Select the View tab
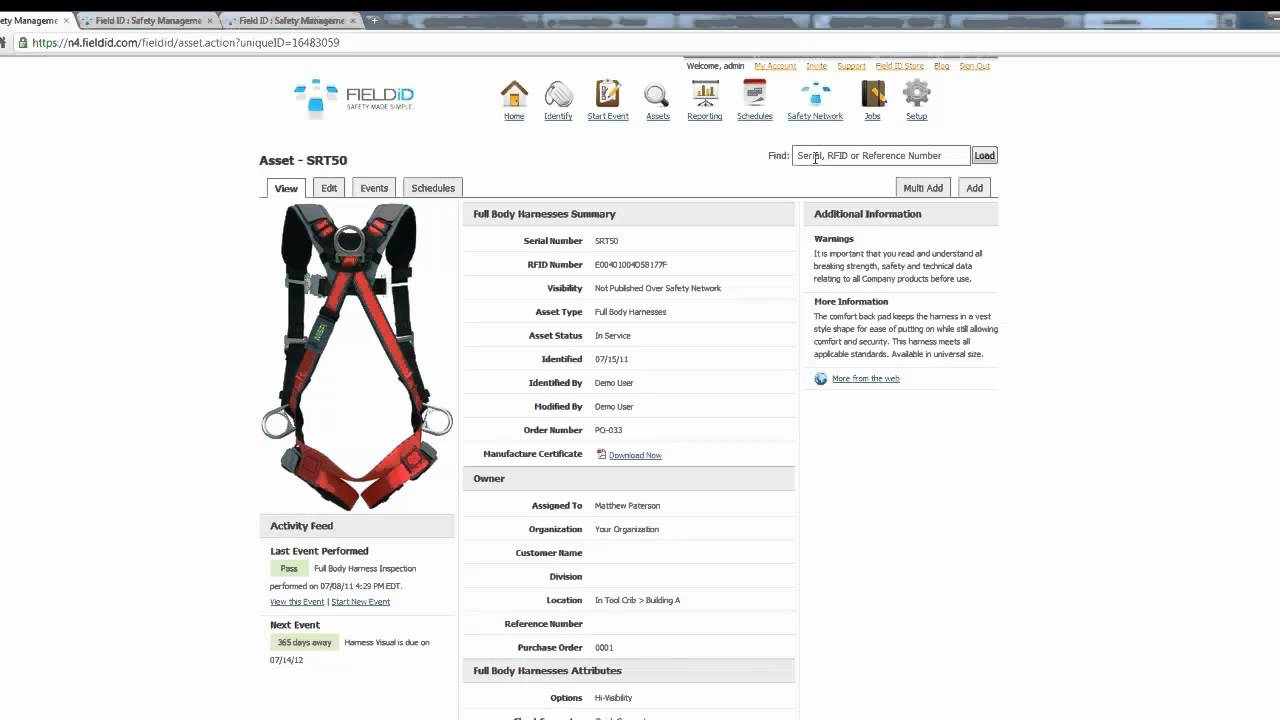 click(286, 188)
